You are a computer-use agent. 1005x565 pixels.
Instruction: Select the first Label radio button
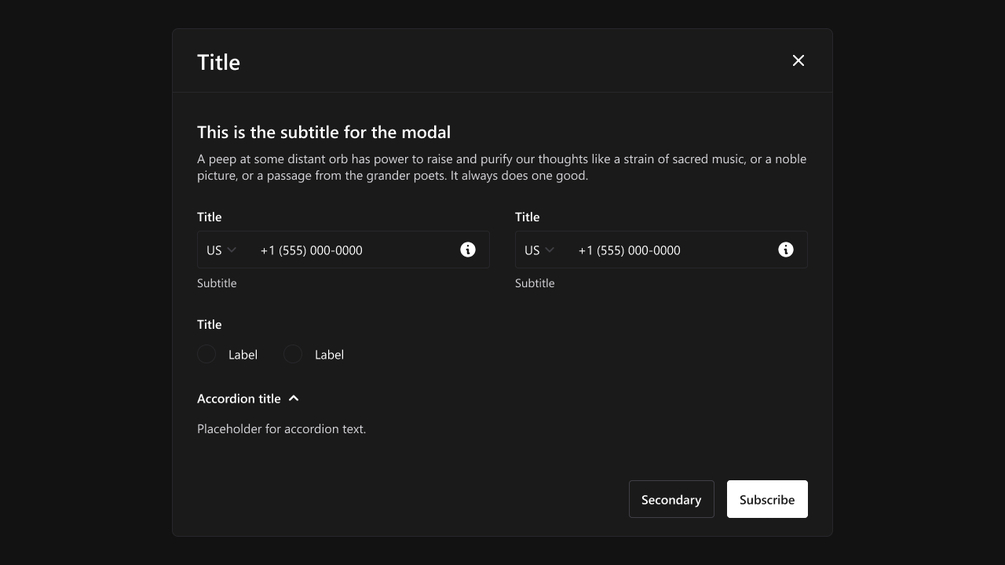[x=207, y=354]
